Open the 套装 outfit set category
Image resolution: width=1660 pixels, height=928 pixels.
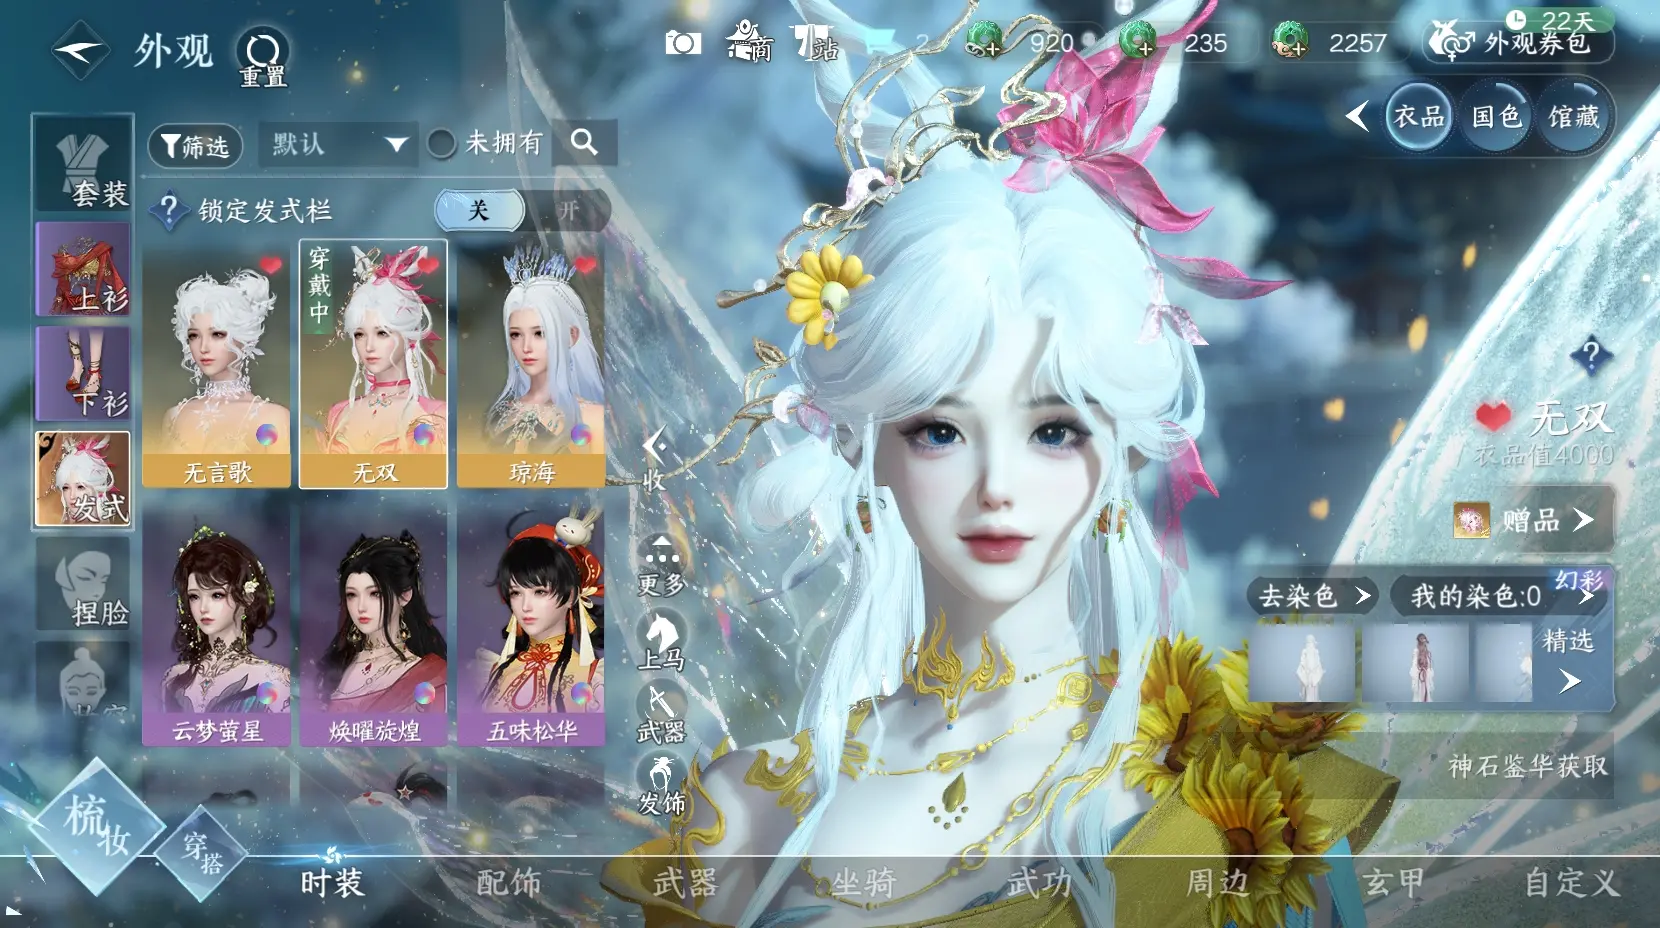coord(83,165)
